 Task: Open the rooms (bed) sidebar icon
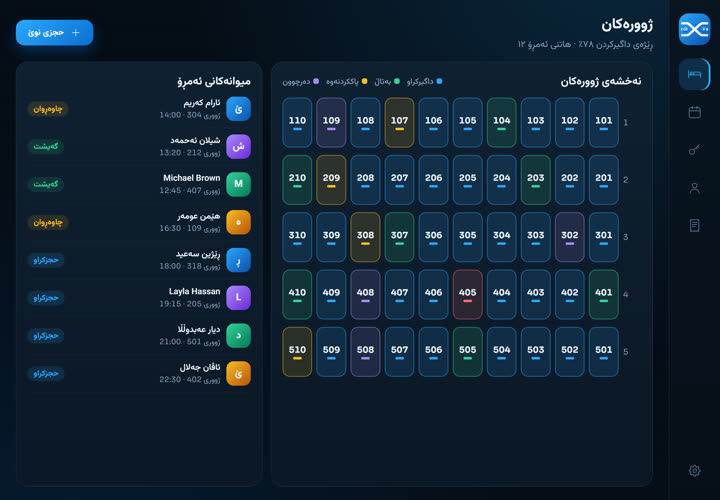[x=694, y=74]
